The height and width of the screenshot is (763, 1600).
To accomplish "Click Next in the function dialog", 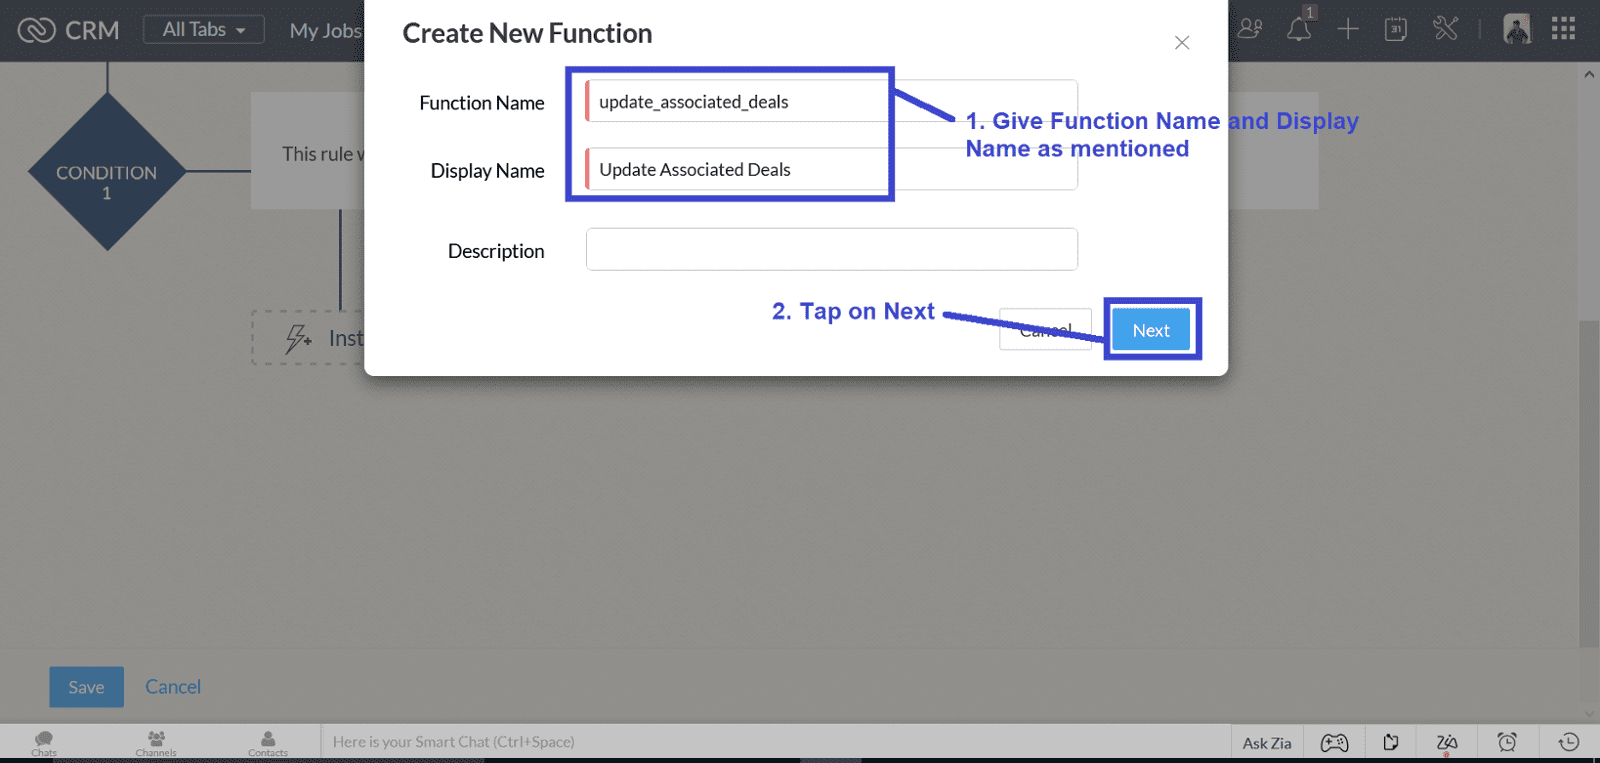I will [1151, 330].
